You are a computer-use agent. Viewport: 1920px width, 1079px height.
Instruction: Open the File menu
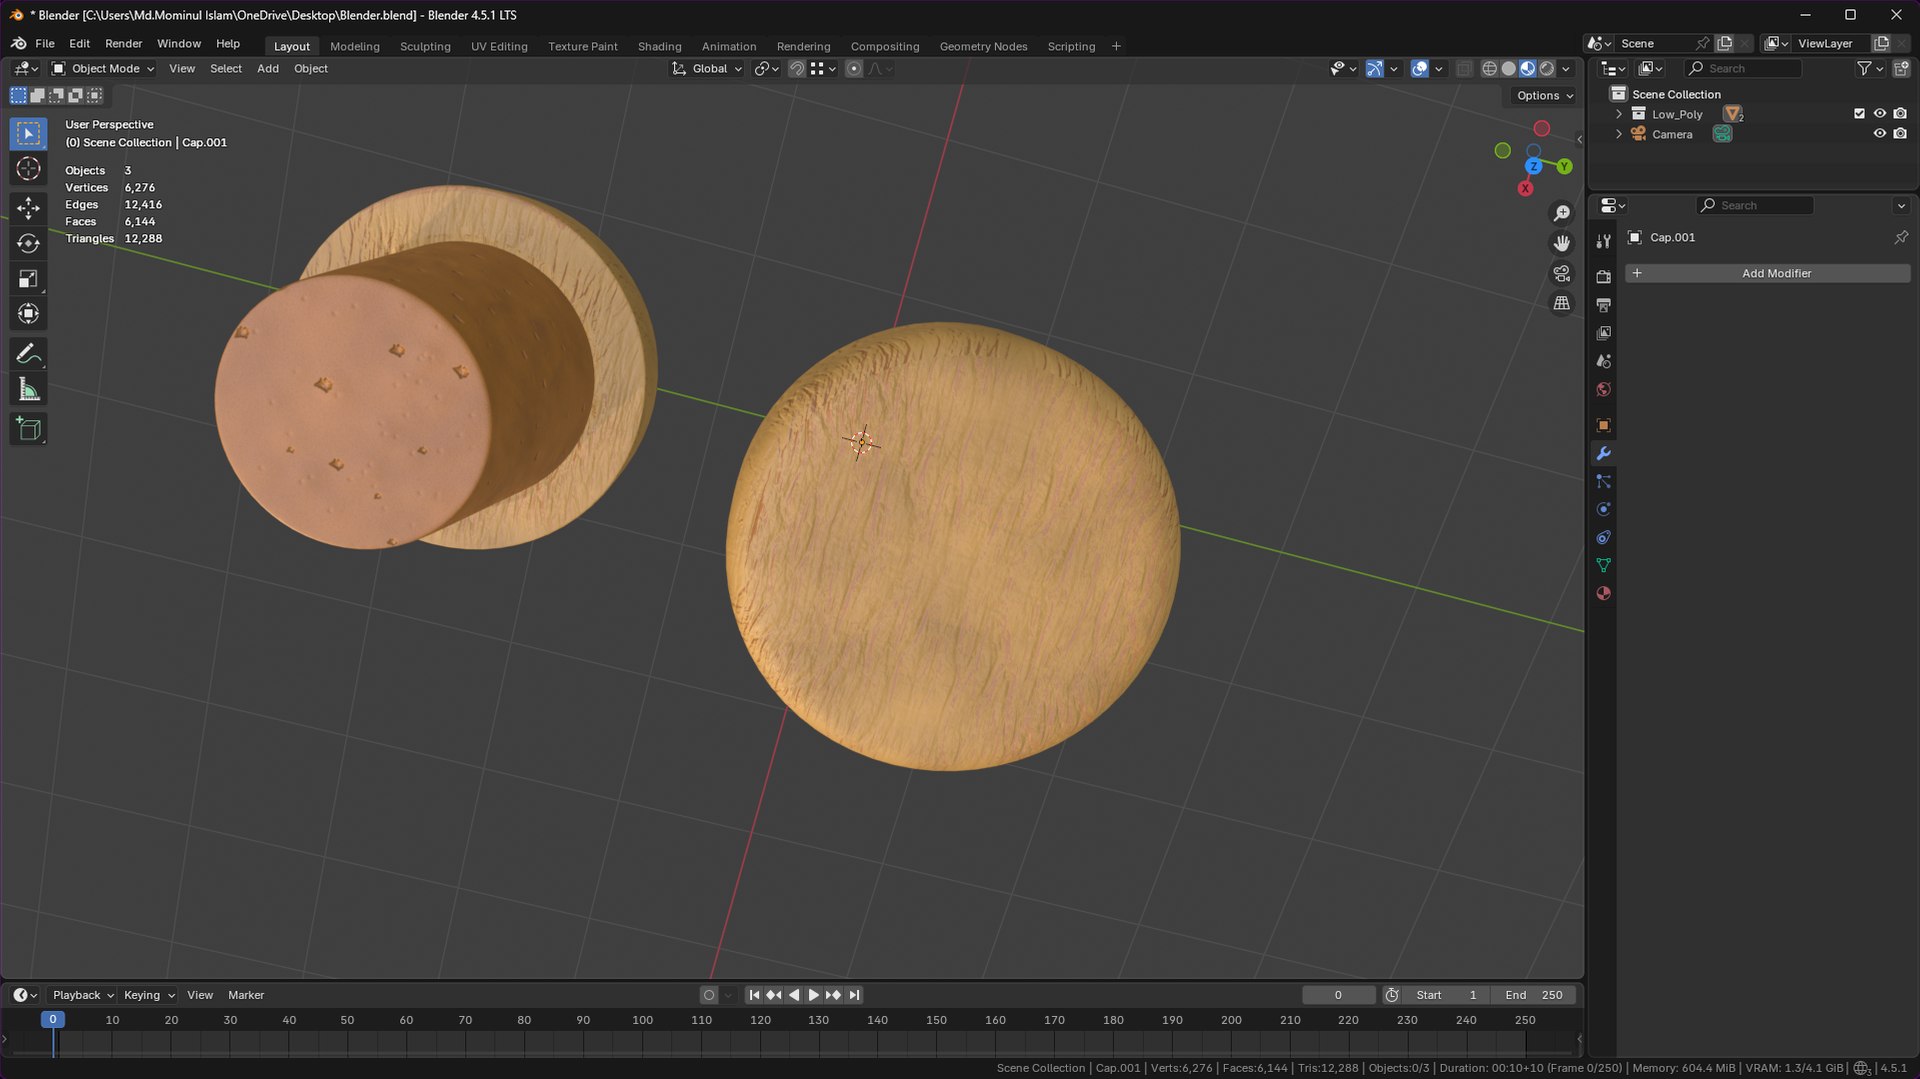45,43
